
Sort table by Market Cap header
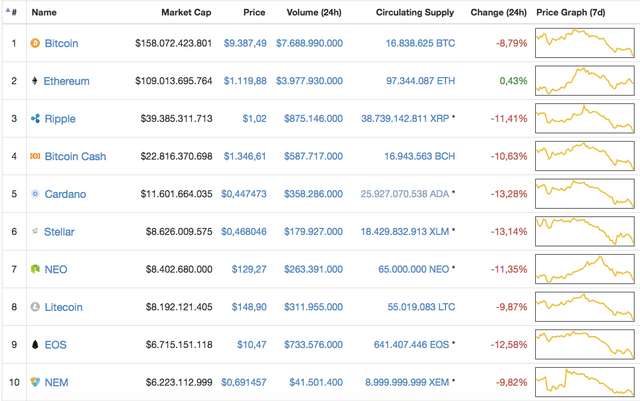coord(186,12)
